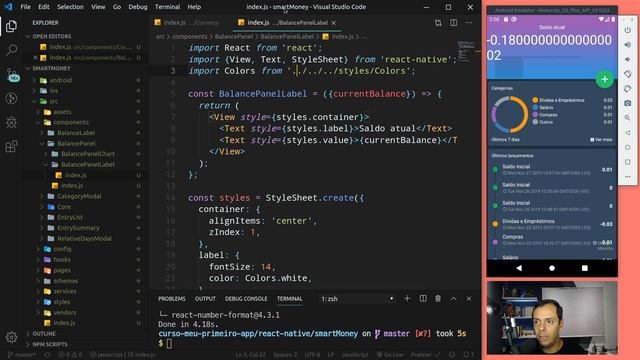Tap Android back button in navigation bar
The height and width of the screenshot is (360, 640).
tap(519, 268)
